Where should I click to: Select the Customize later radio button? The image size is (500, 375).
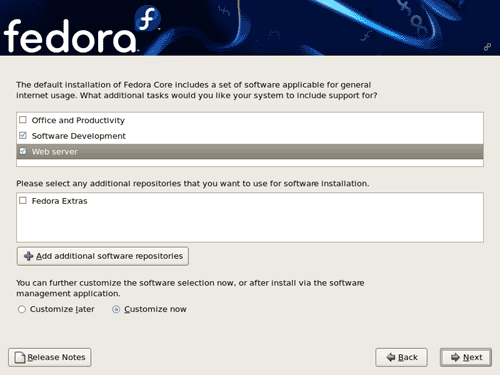[22, 309]
